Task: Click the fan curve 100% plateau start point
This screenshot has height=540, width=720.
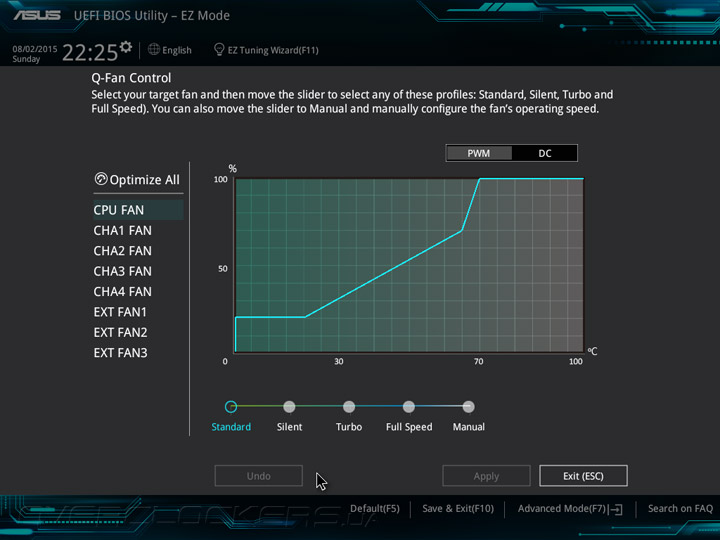Action: click(479, 179)
